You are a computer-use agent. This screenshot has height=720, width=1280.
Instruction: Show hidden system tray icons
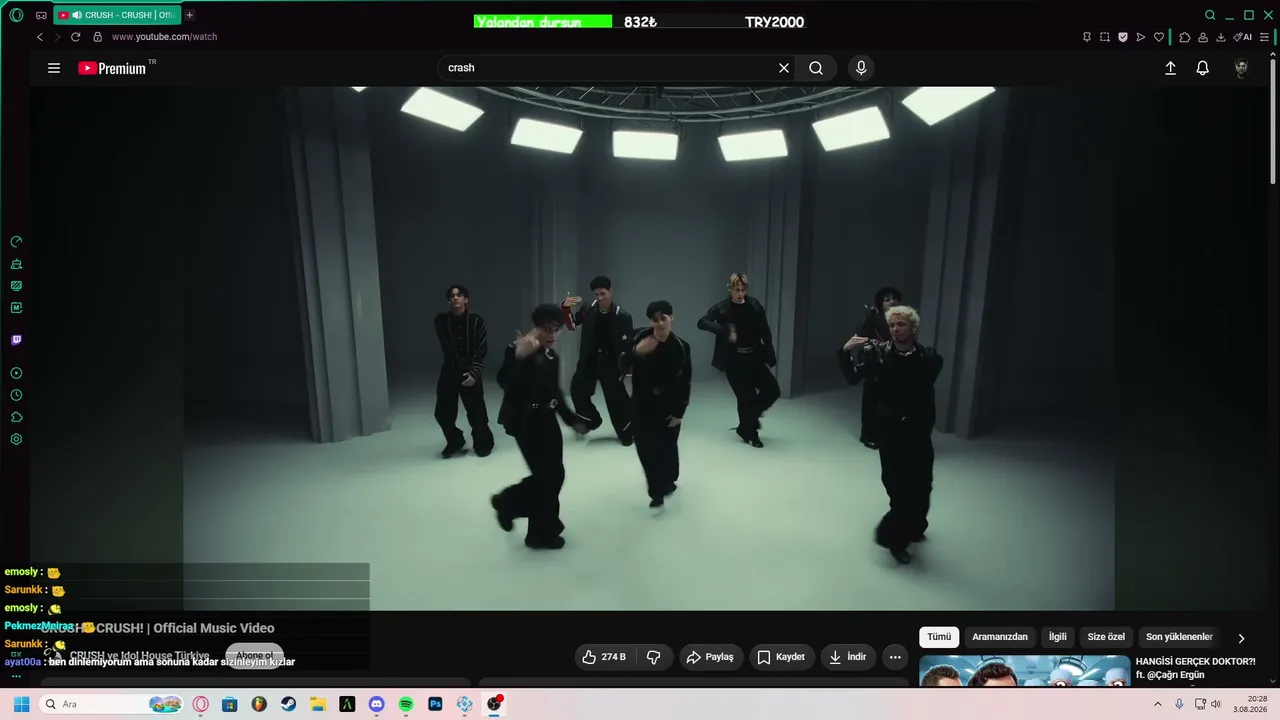[x=1158, y=704]
